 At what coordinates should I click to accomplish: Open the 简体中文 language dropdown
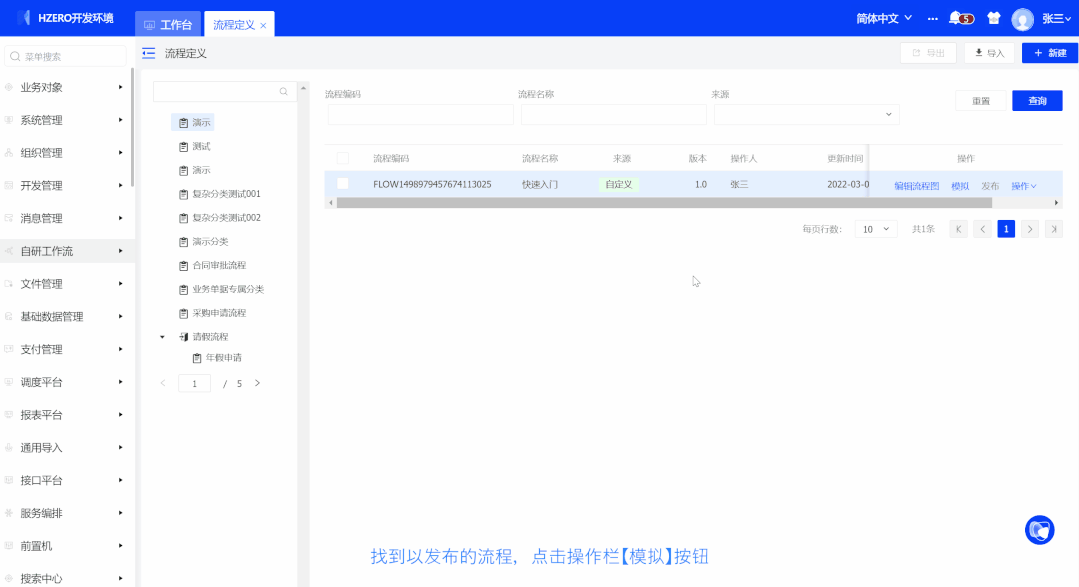(884, 19)
